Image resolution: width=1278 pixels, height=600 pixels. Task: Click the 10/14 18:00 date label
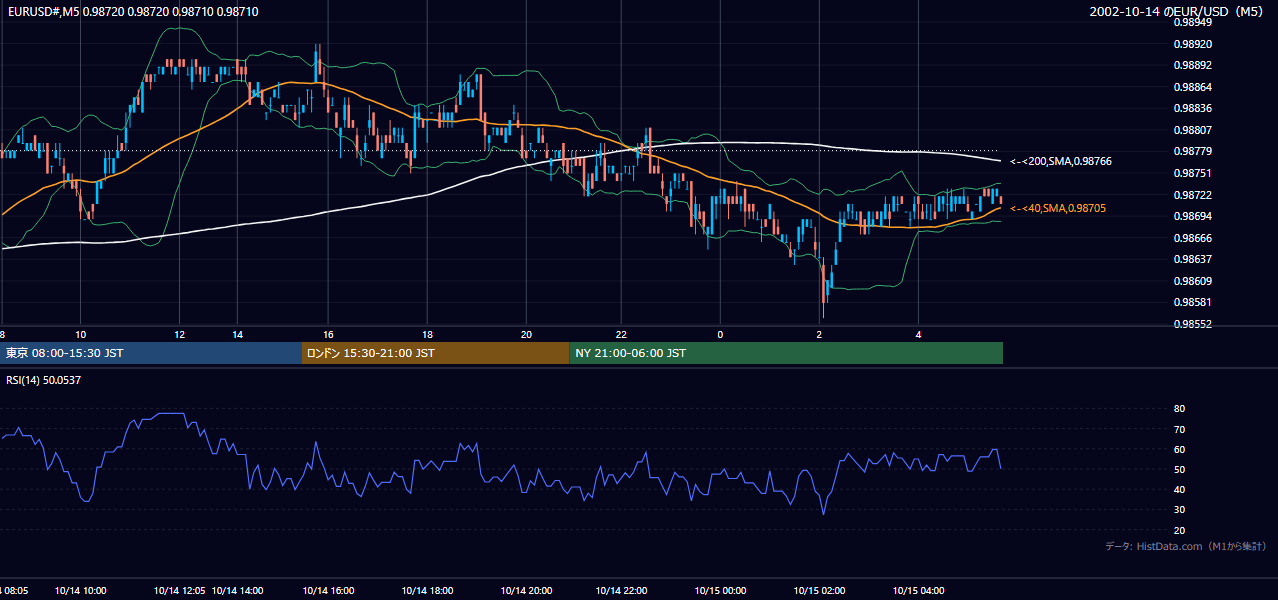pyautogui.click(x=428, y=591)
